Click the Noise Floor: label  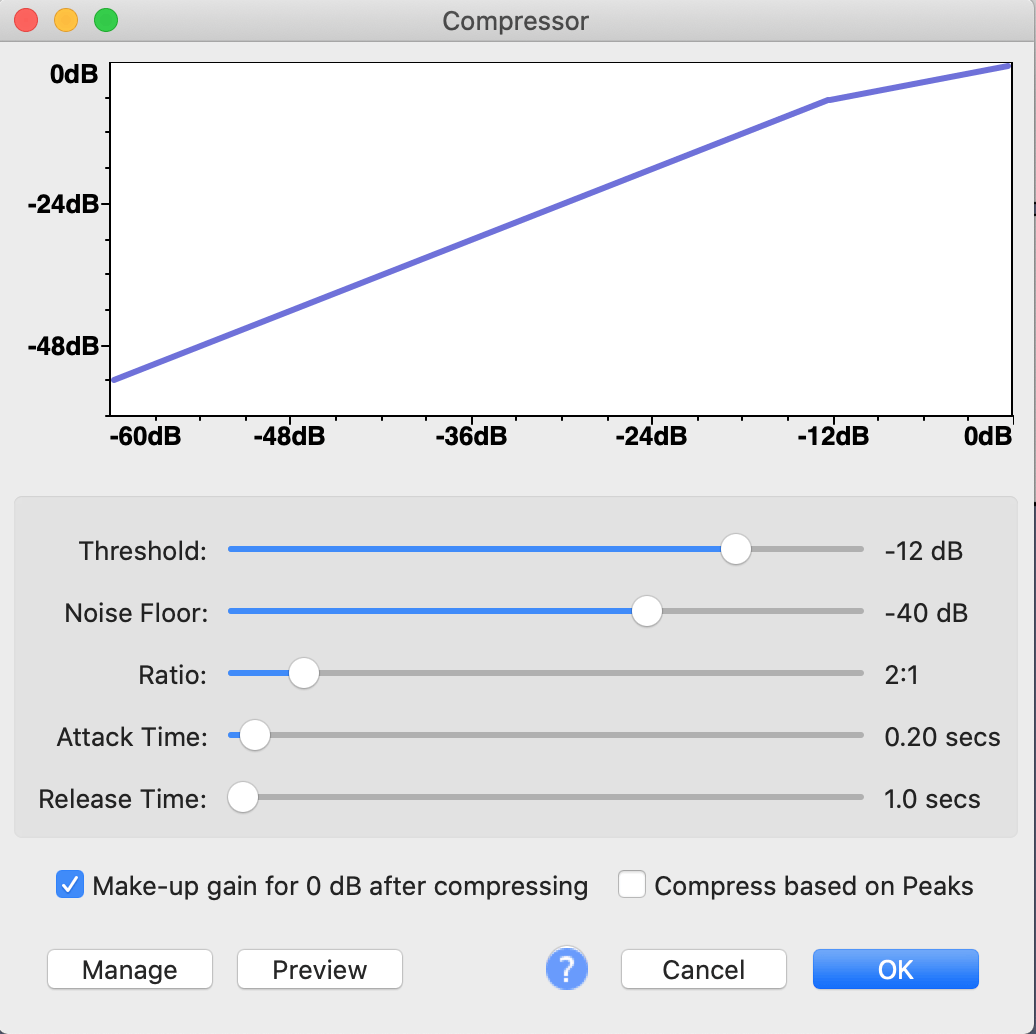click(x=136, y=613)
